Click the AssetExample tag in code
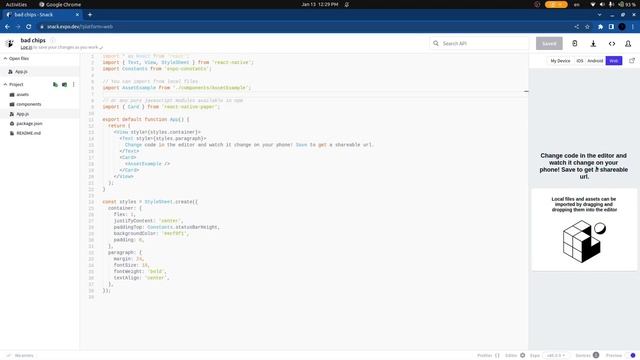 pyautogui.click(x=147, y=164)
